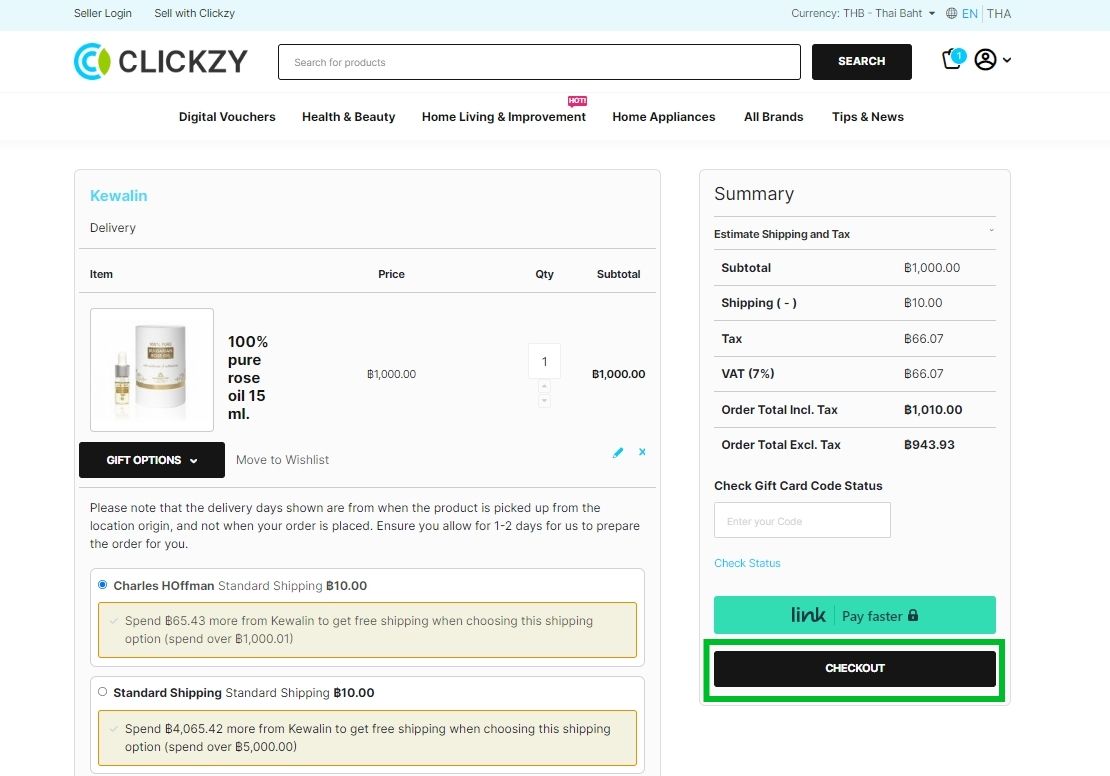1110x776 pixels.
Task: Move rose oil to Wishlist
Action: coord(282,460)
